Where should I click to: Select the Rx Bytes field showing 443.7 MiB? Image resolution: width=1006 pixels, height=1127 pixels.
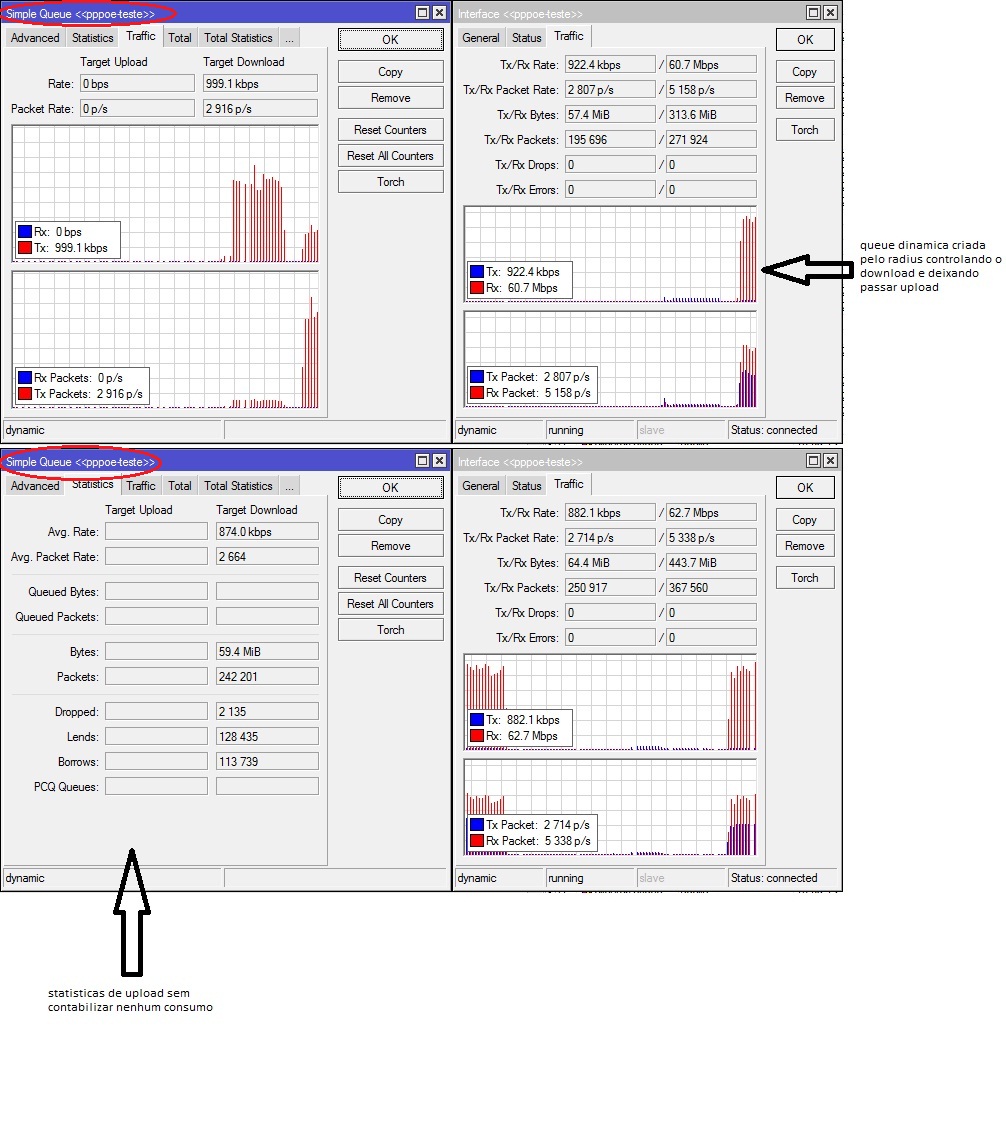711,563
